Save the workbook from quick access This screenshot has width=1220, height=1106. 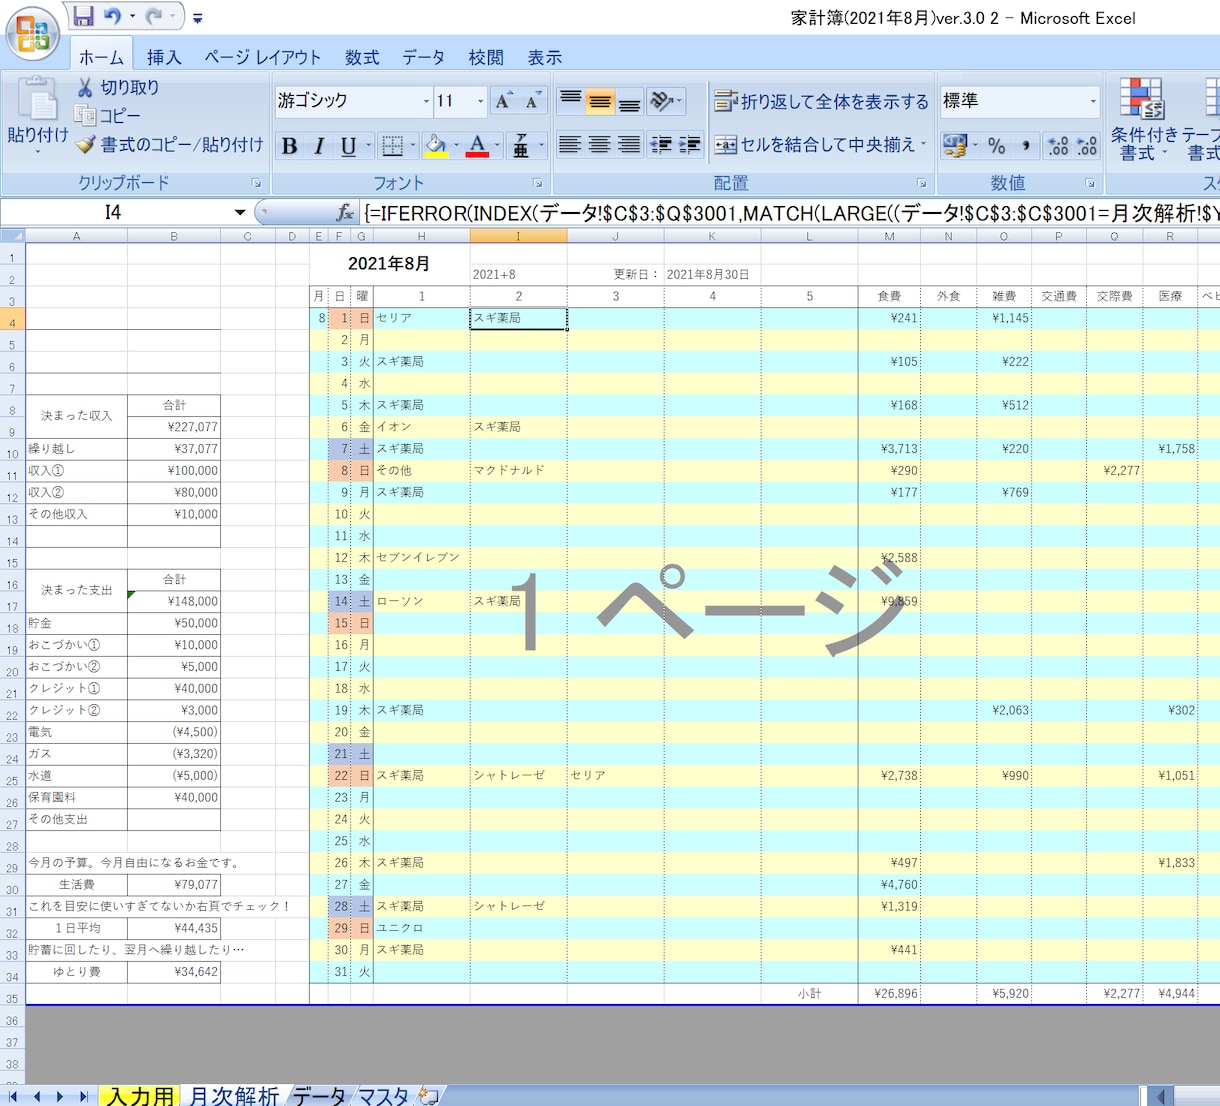click(x=83, y=16)
